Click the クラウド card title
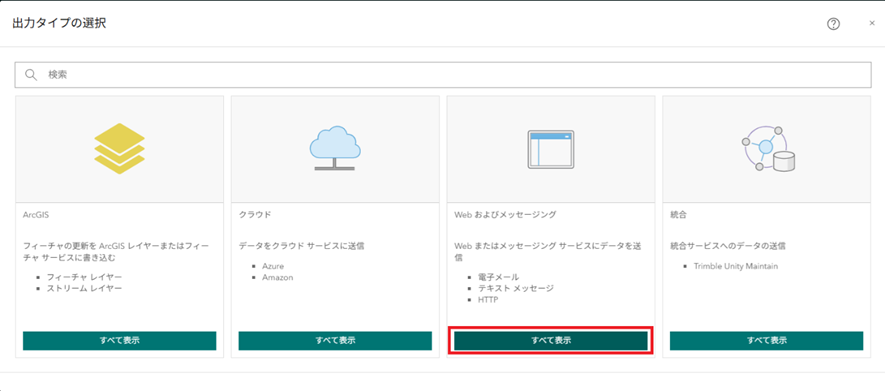Screen dimensions: 885x391 pyautogui.click(x=255, y=215)
